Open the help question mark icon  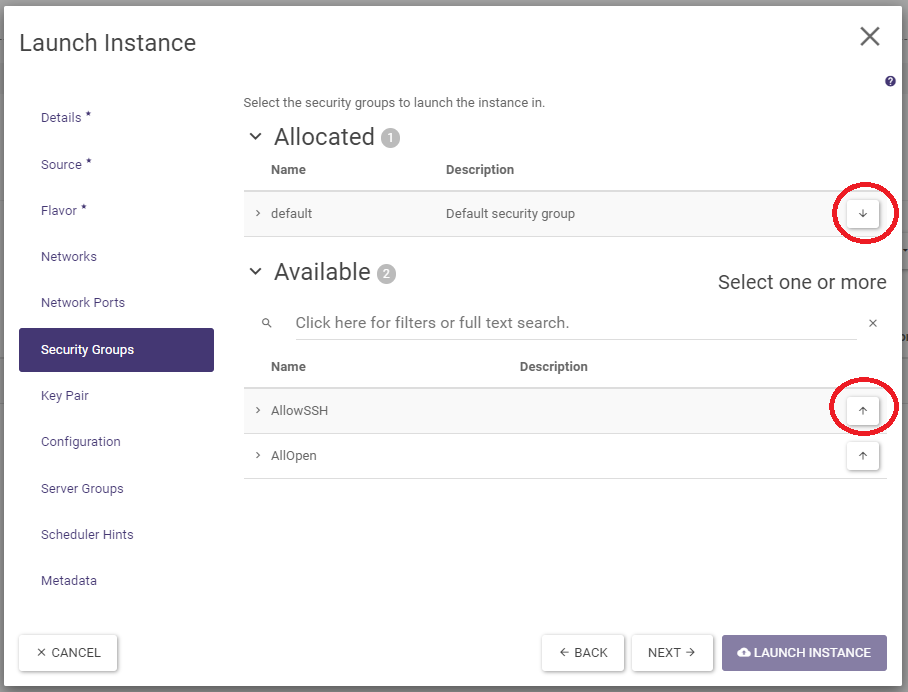coord(890,82)
